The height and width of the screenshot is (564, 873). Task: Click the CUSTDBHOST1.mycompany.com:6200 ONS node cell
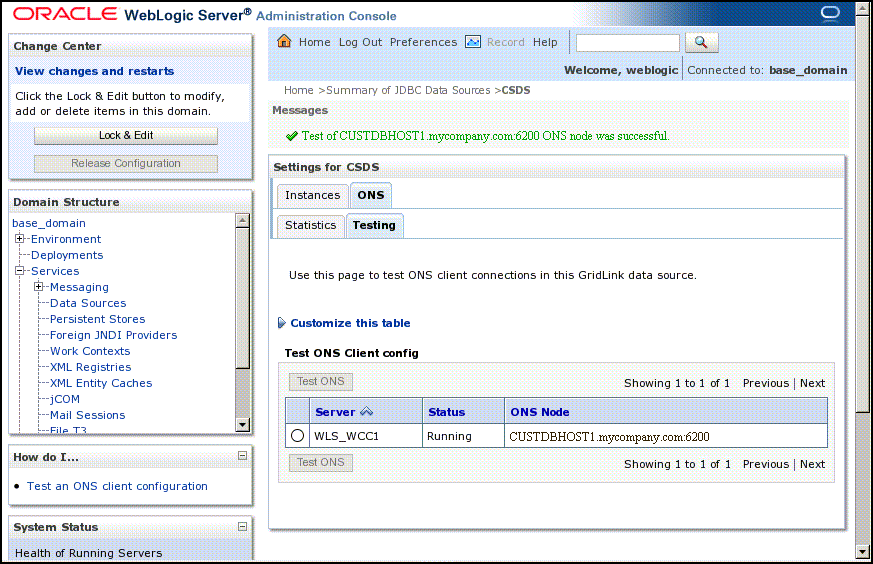[x=666, y=436]
